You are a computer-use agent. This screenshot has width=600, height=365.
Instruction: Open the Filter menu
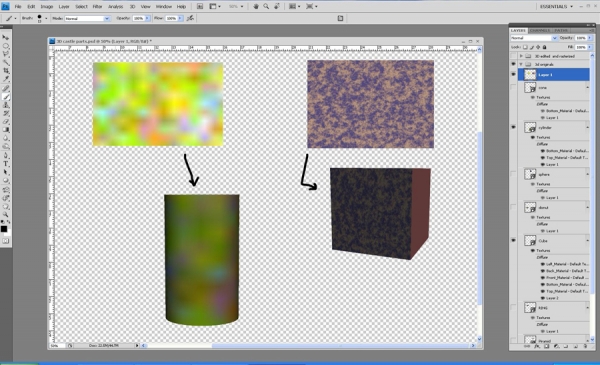coord(98,7)
